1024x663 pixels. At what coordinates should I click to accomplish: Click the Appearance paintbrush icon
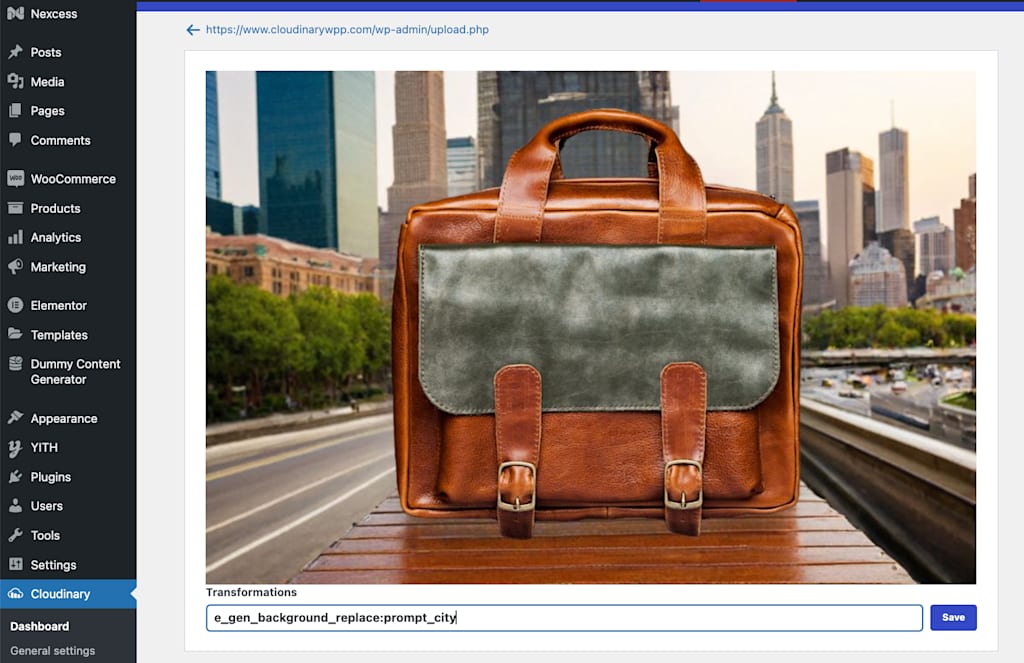[x=15, y=417]
